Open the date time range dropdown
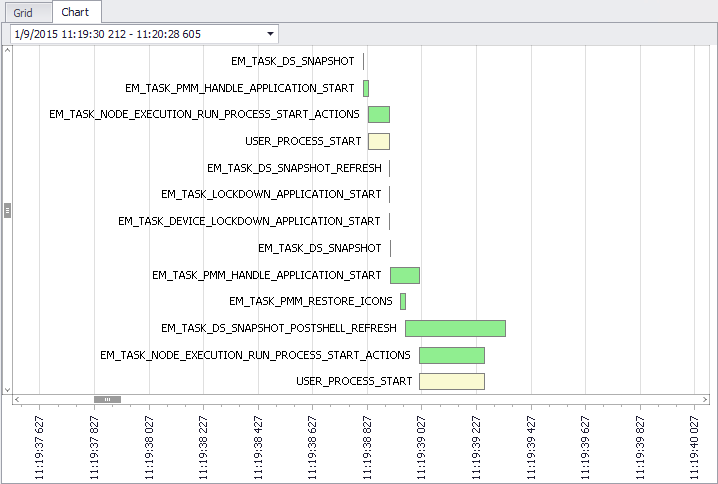Image resolution: width=718 pixels, height=484 pixels. 270,34
